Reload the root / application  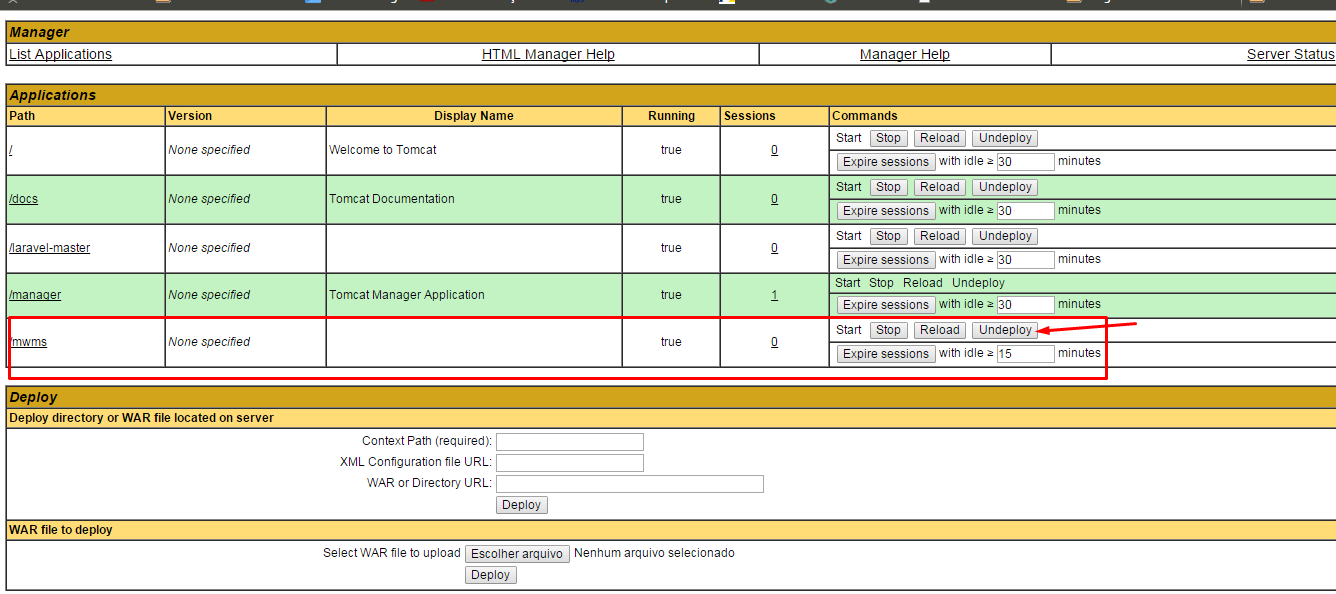[x=940, y=138]
